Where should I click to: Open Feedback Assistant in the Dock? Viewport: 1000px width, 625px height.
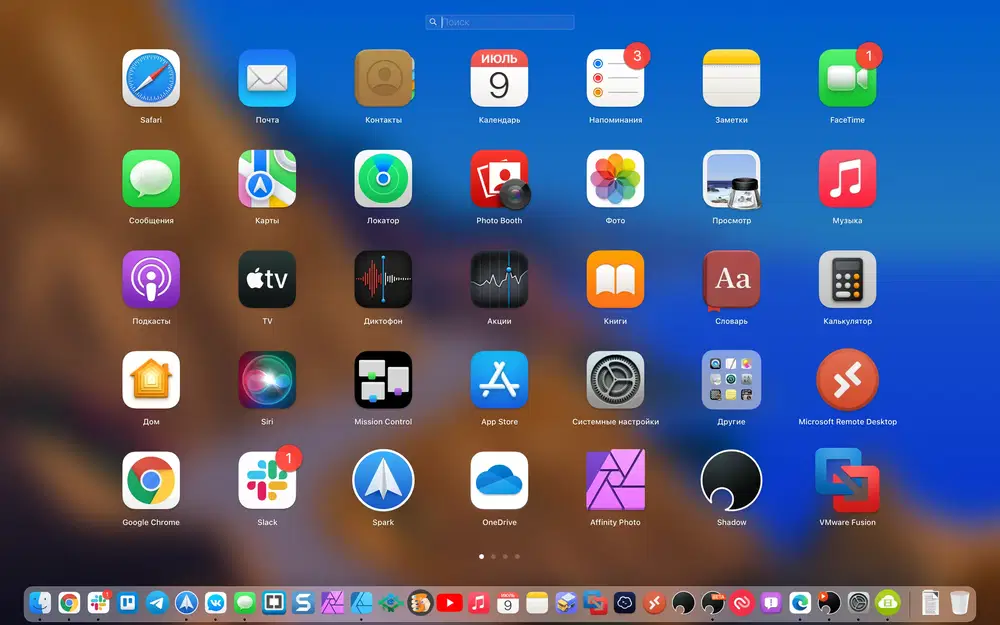tap(771, 603)
